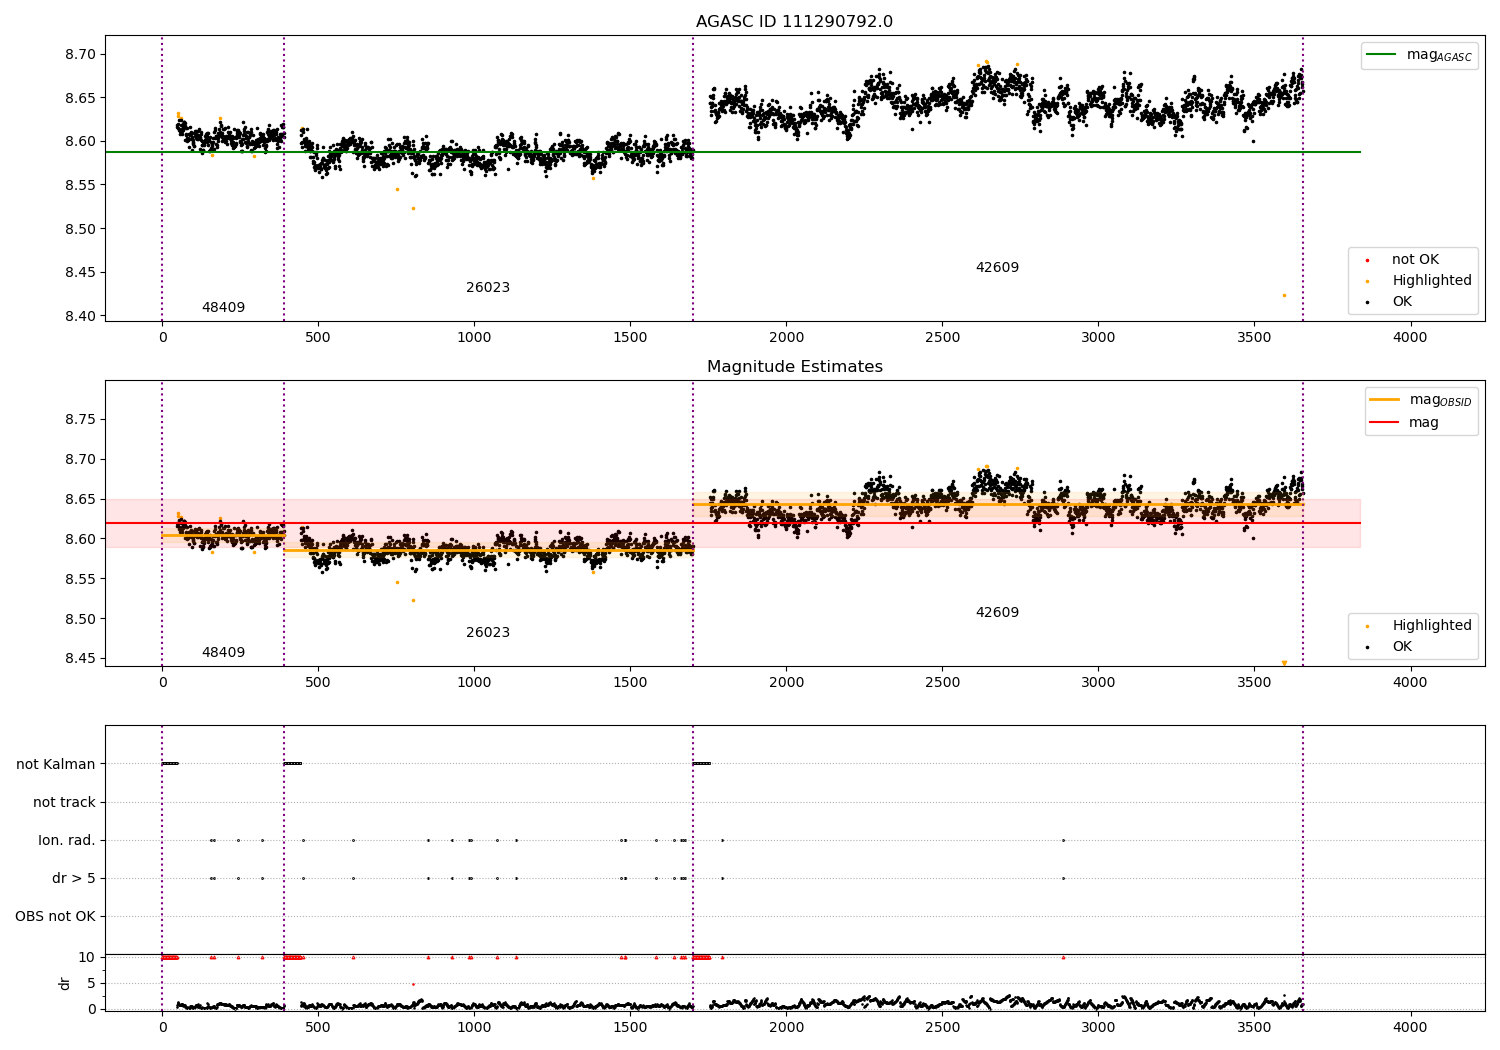Click the 4000 x-tick label under top plot
This screenshot has height=1050, width=1500.
click(1410, 338)
